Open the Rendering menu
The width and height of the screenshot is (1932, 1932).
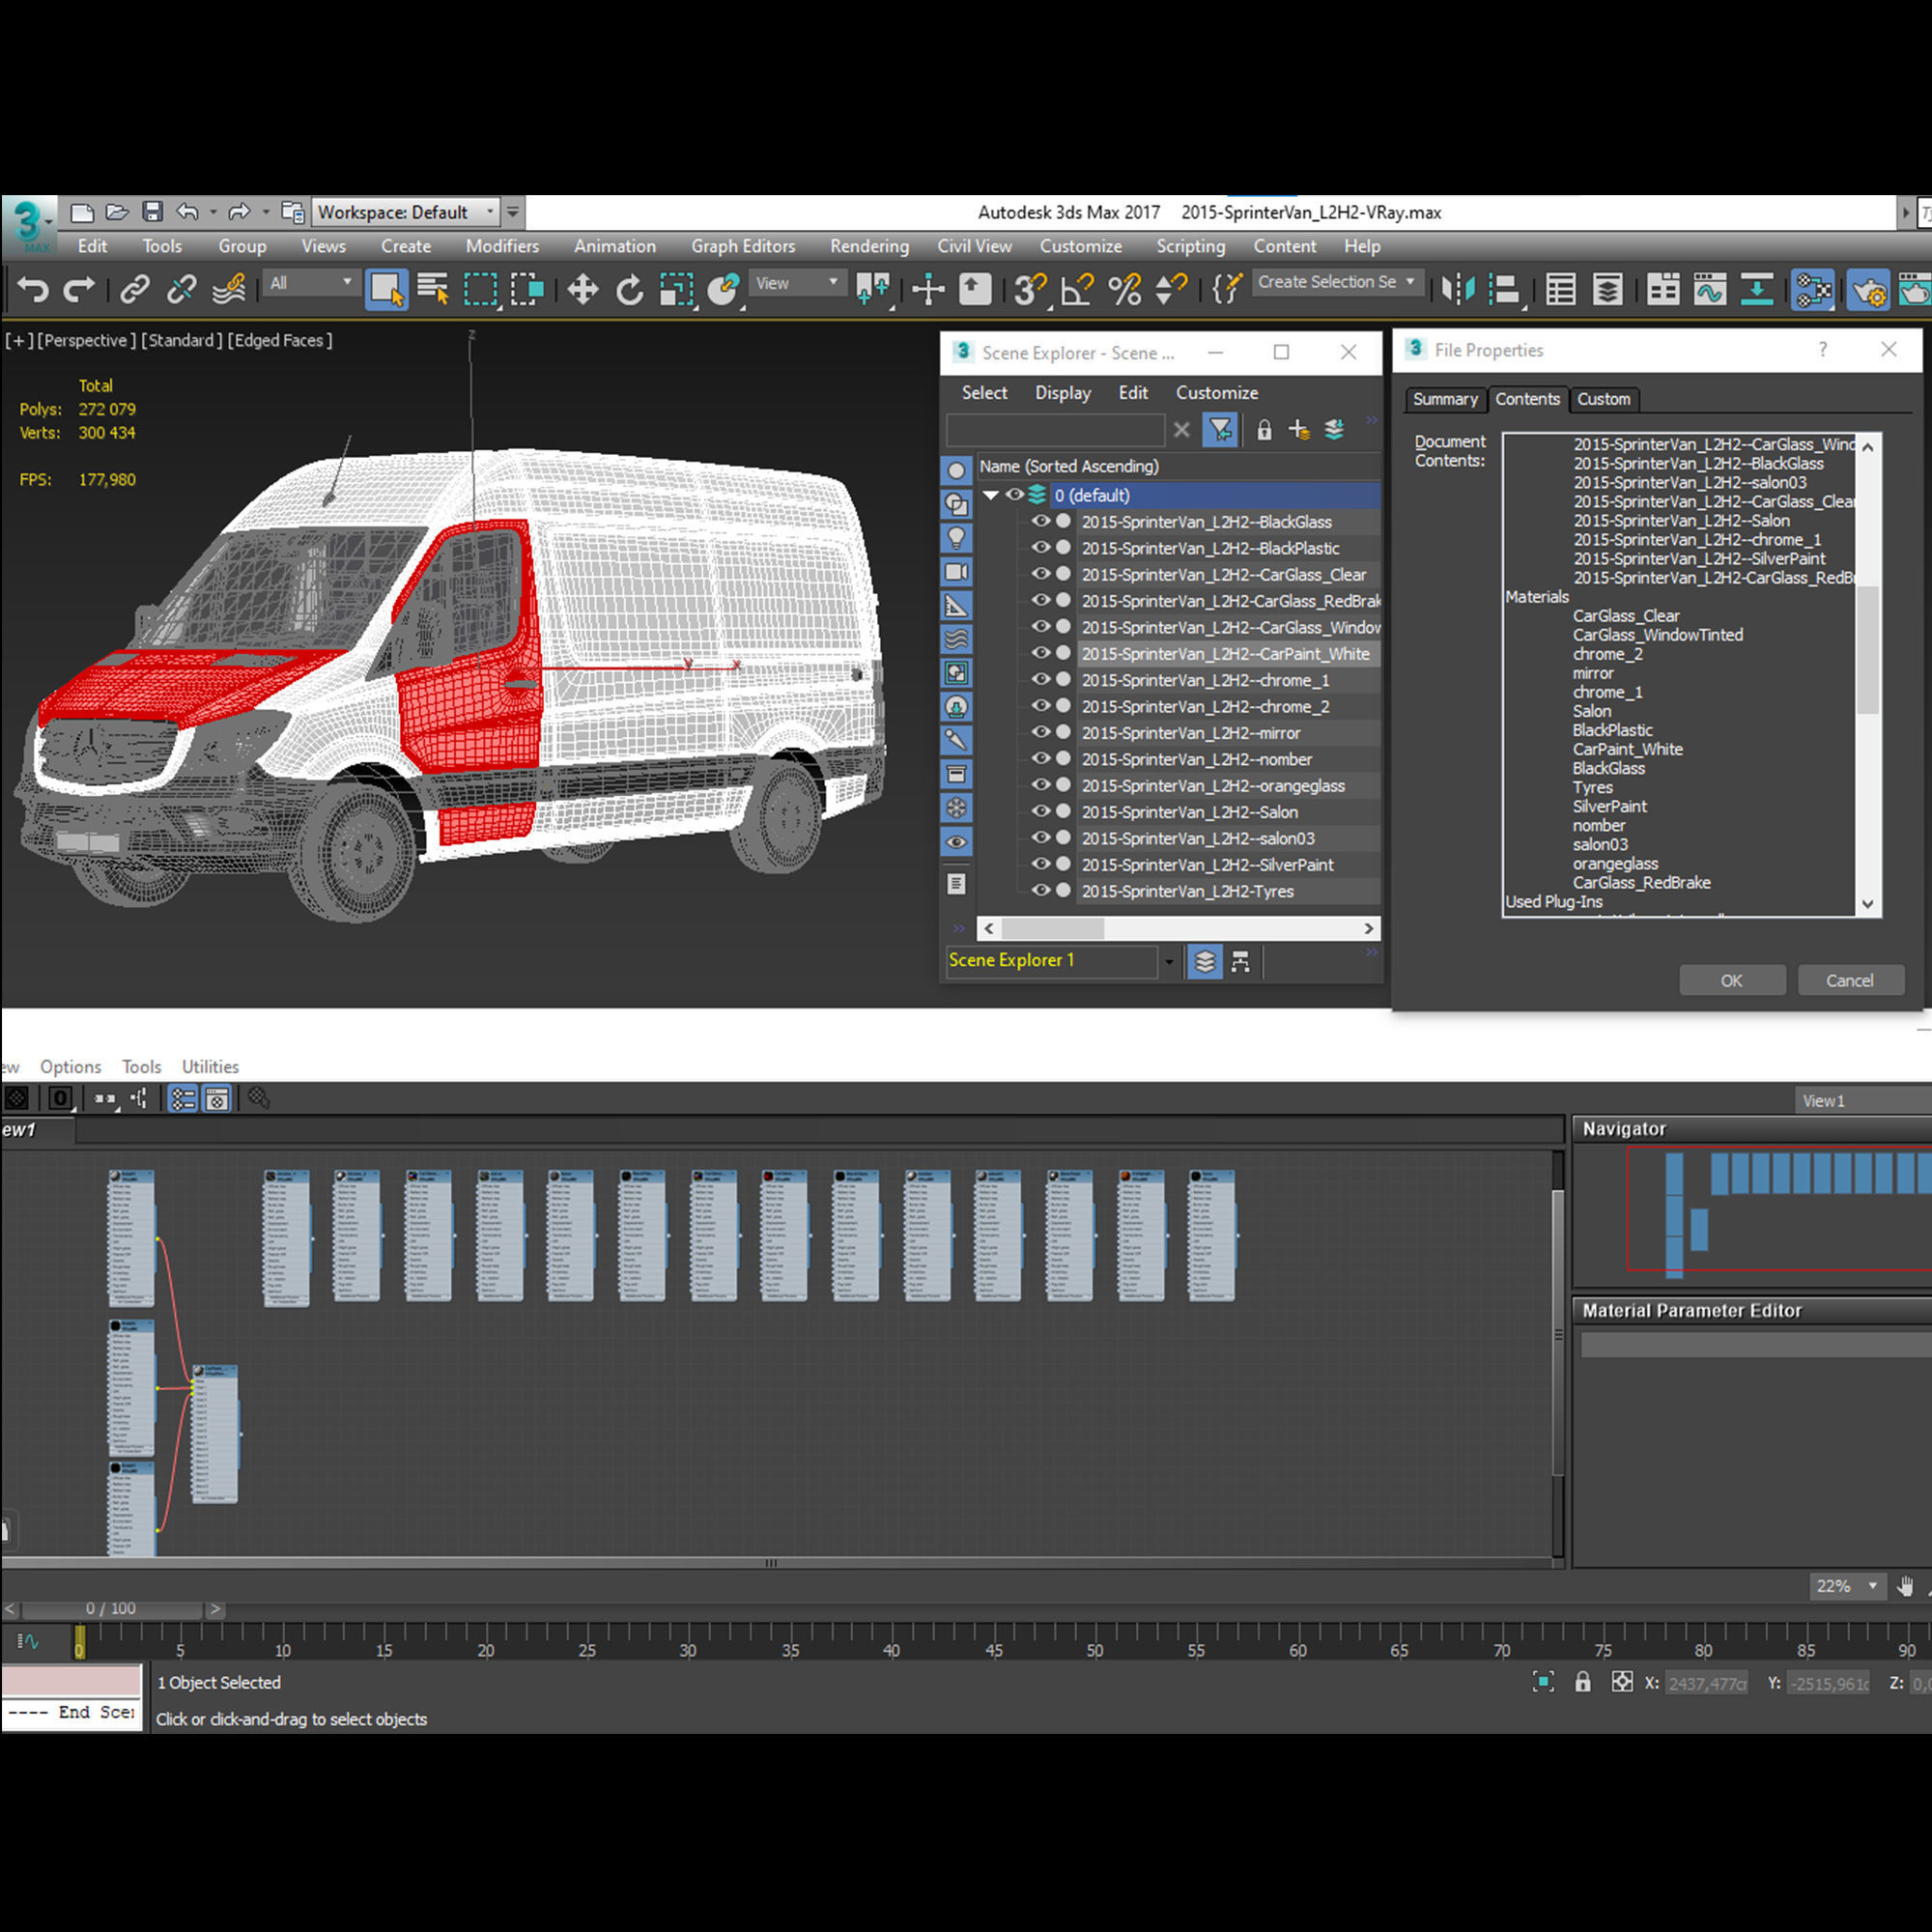tap(869, 246)
